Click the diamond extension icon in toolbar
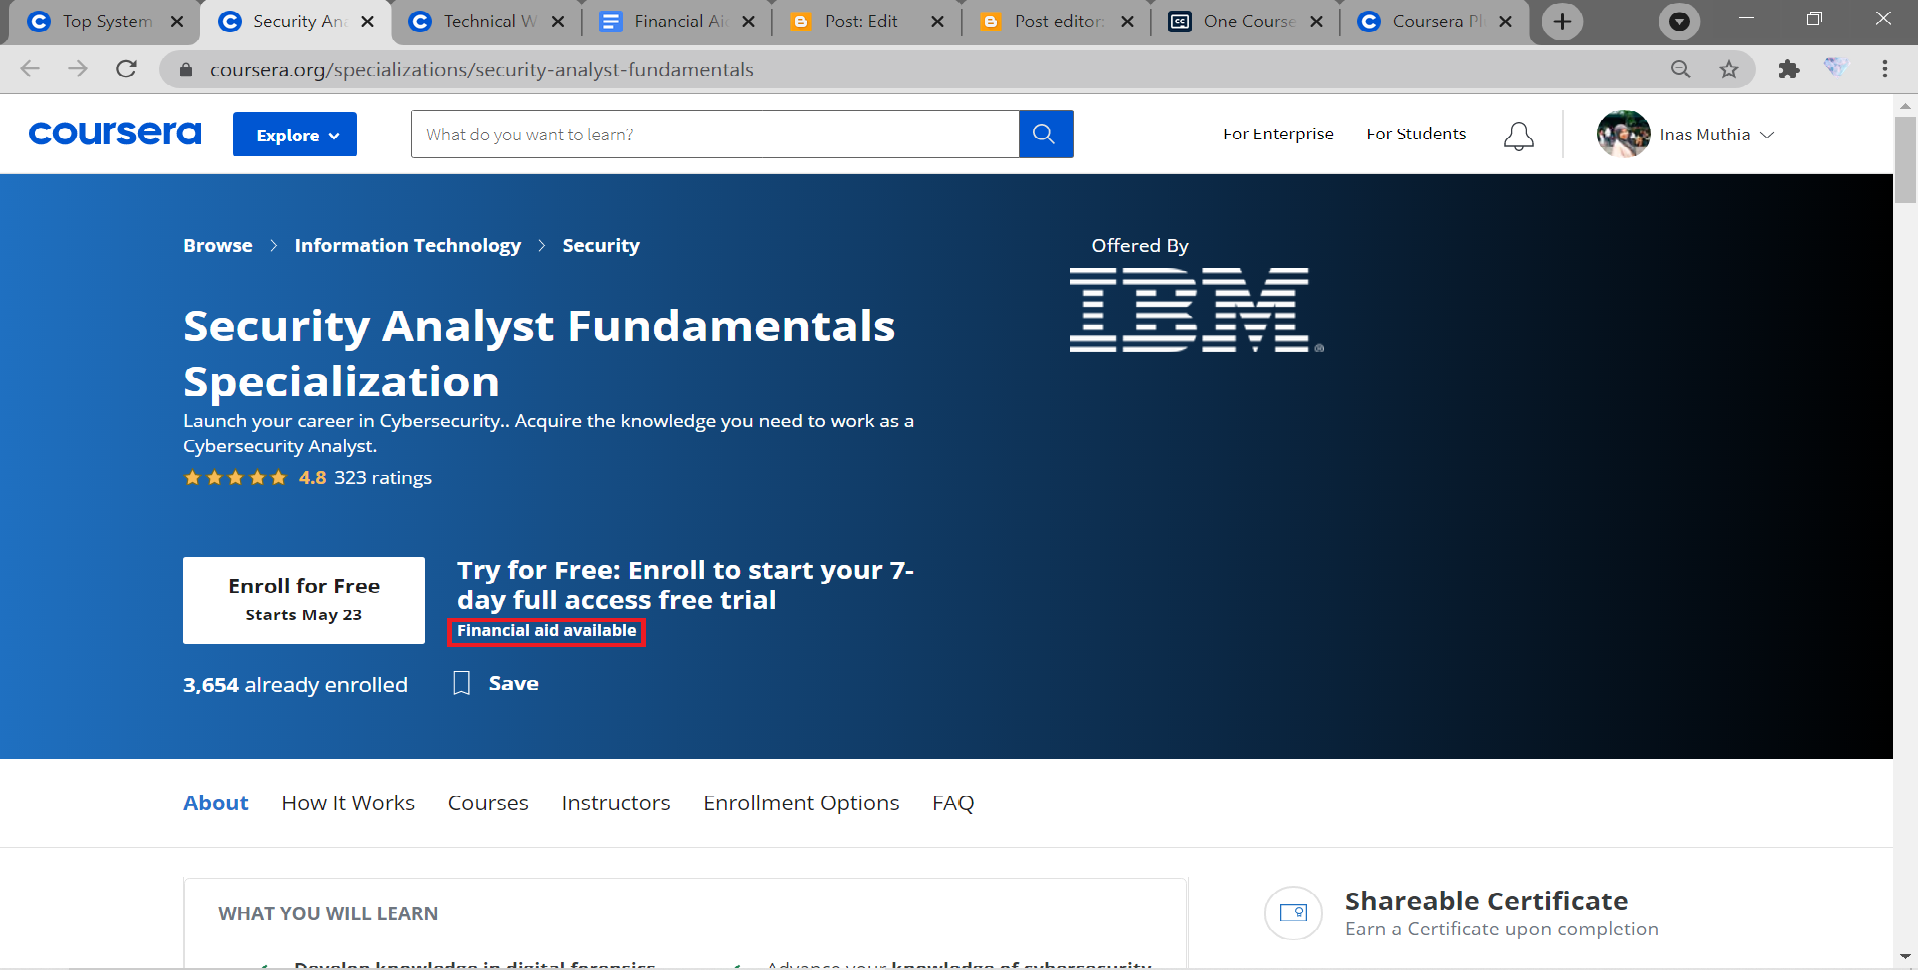The height and width of the screenshot is (970, 1918). point(1836,68)
